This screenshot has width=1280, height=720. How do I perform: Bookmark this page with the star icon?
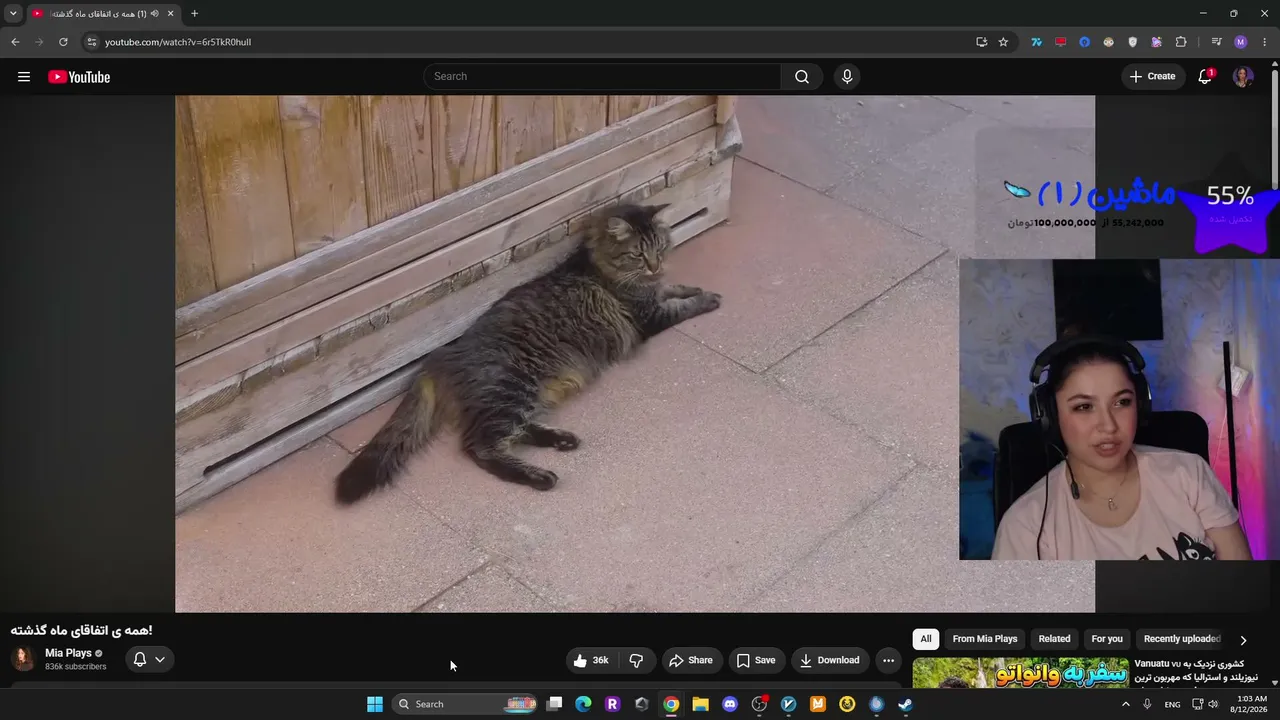(x=1003, y=42)
